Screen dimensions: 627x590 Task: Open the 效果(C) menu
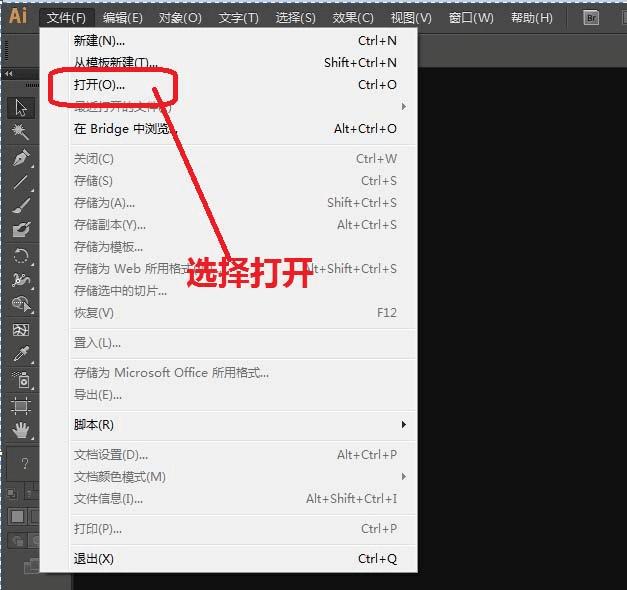coord(353,18)
